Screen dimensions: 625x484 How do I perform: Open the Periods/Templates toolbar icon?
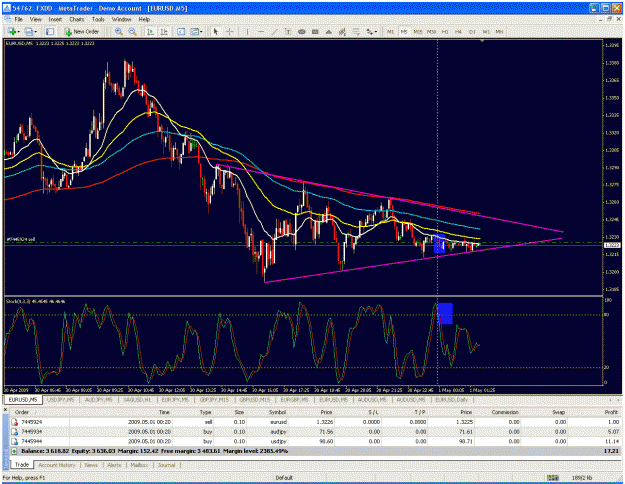(x=195, y=31)
